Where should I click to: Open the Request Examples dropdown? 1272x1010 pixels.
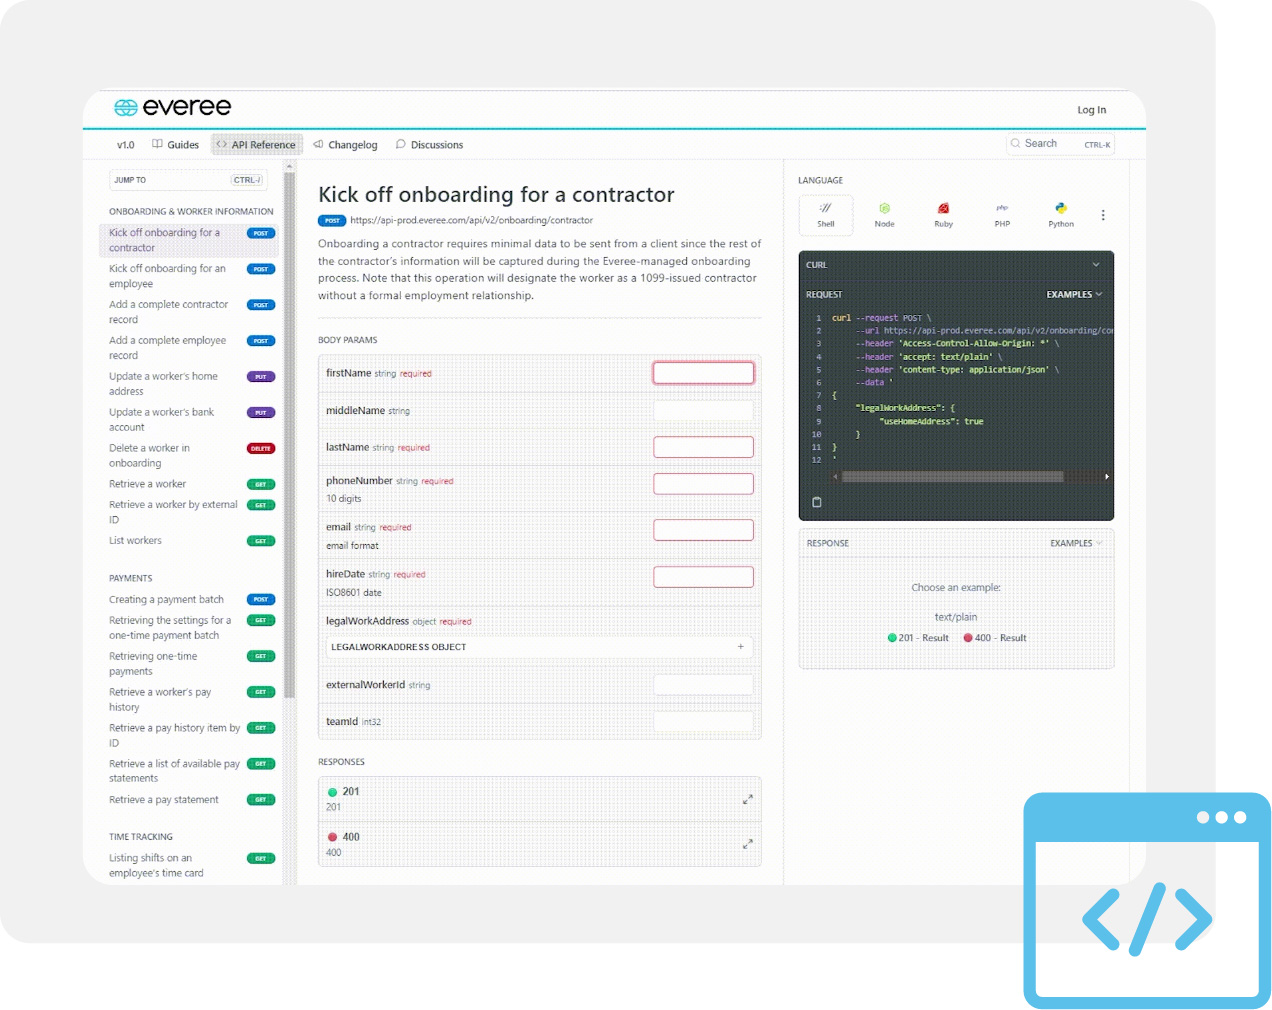tap(1074, 295)
